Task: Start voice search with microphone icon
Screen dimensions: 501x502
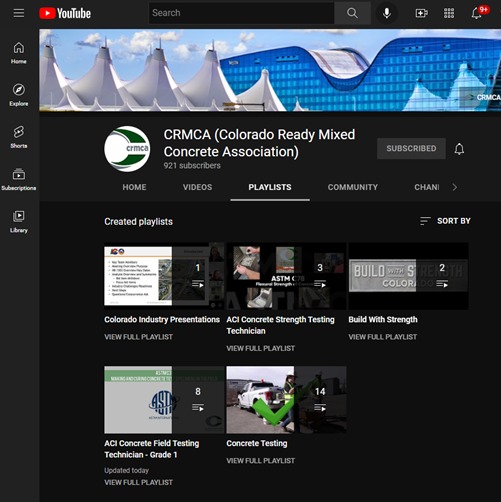Action: pyautogui.click(x=387, y=13)
